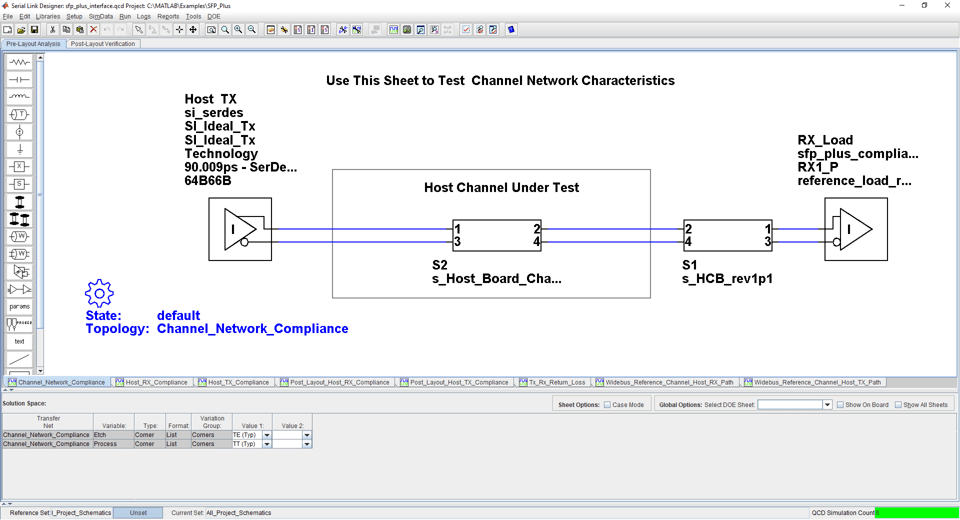This screenshot has height=520, width=960.
Task: Open the Value 2 dropdown for Process
Action: (306, 444)
